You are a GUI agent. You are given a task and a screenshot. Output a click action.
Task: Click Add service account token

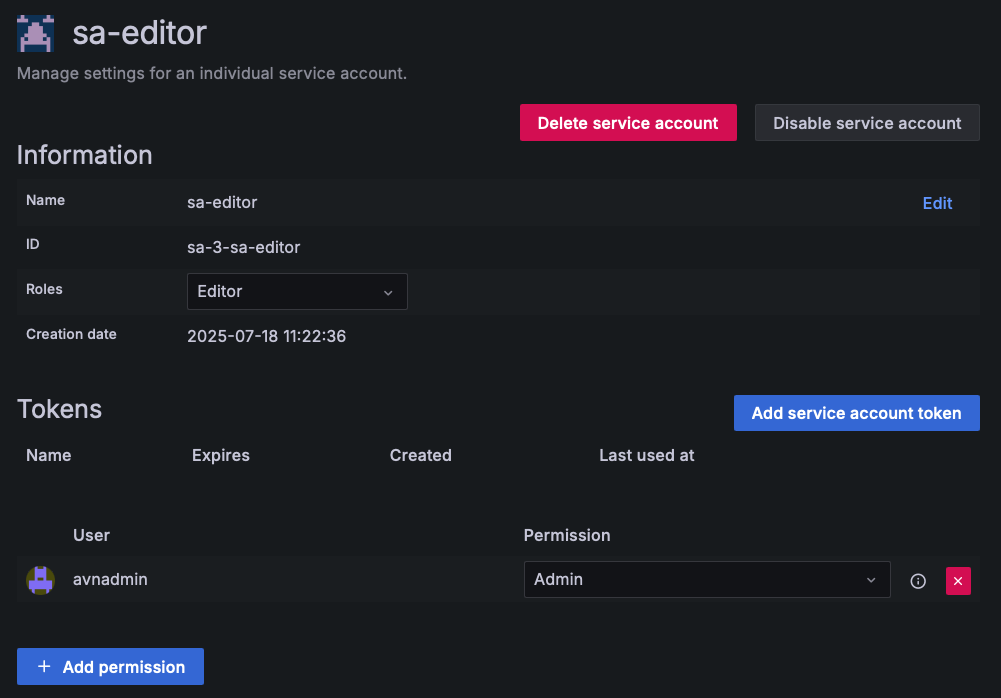(x=856, y=413)
